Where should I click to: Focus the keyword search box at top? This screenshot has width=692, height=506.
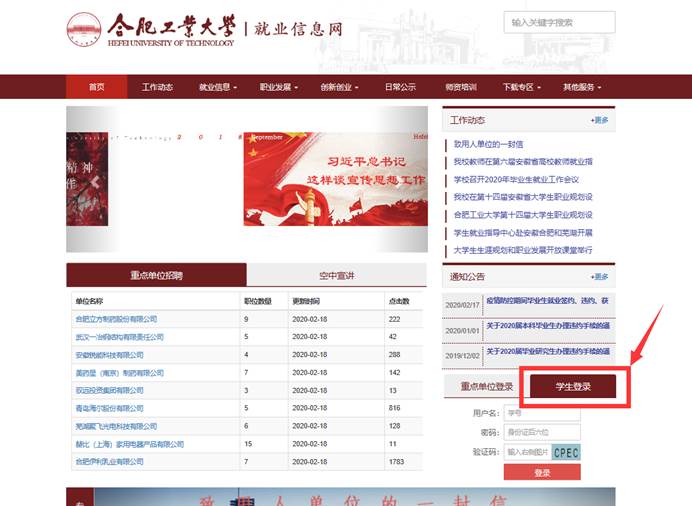coord(560,22)
